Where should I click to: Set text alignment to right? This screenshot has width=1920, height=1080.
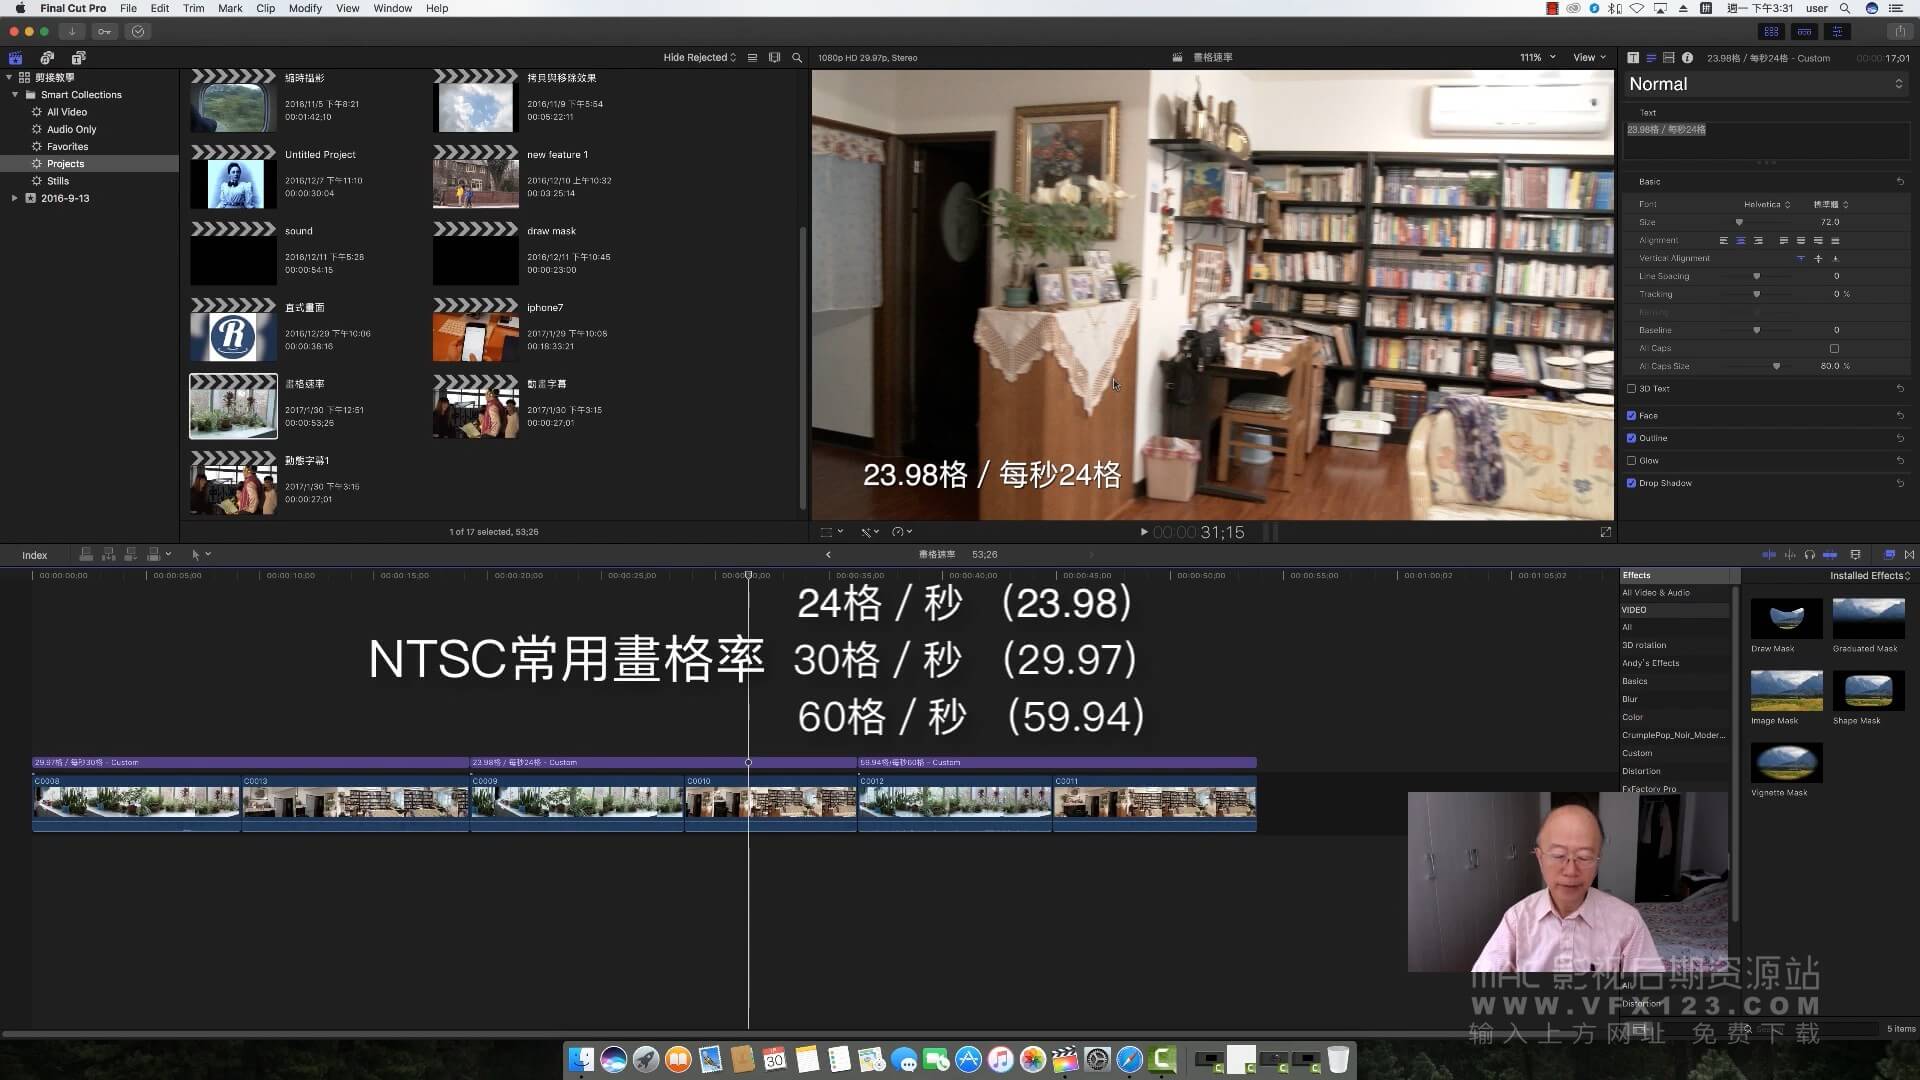[1758, 241]
